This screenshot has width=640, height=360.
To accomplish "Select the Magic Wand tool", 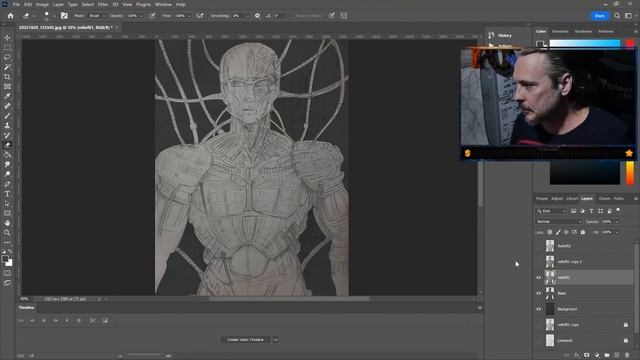I will [7, 67].
